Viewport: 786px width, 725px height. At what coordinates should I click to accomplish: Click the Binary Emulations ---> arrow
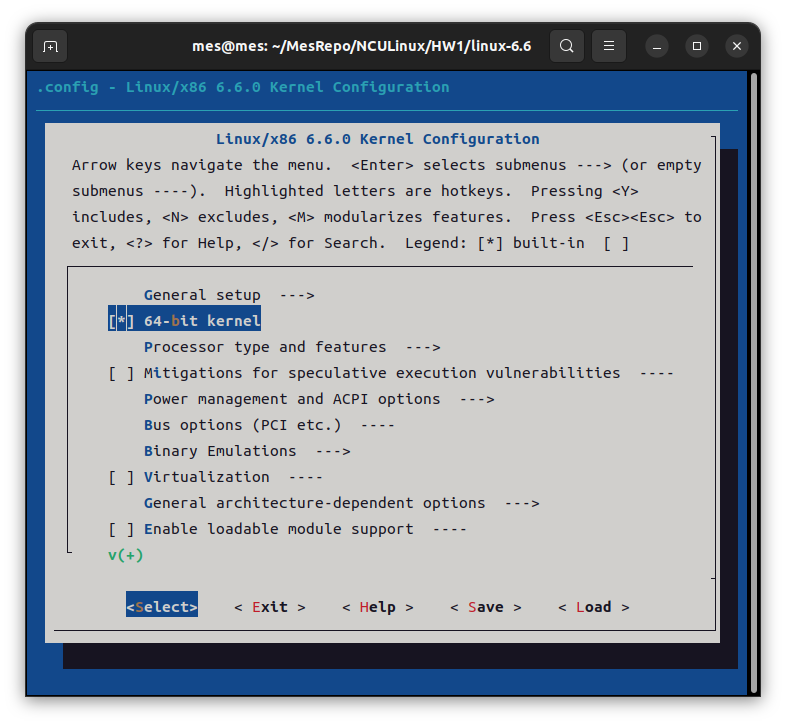point(333,452)
